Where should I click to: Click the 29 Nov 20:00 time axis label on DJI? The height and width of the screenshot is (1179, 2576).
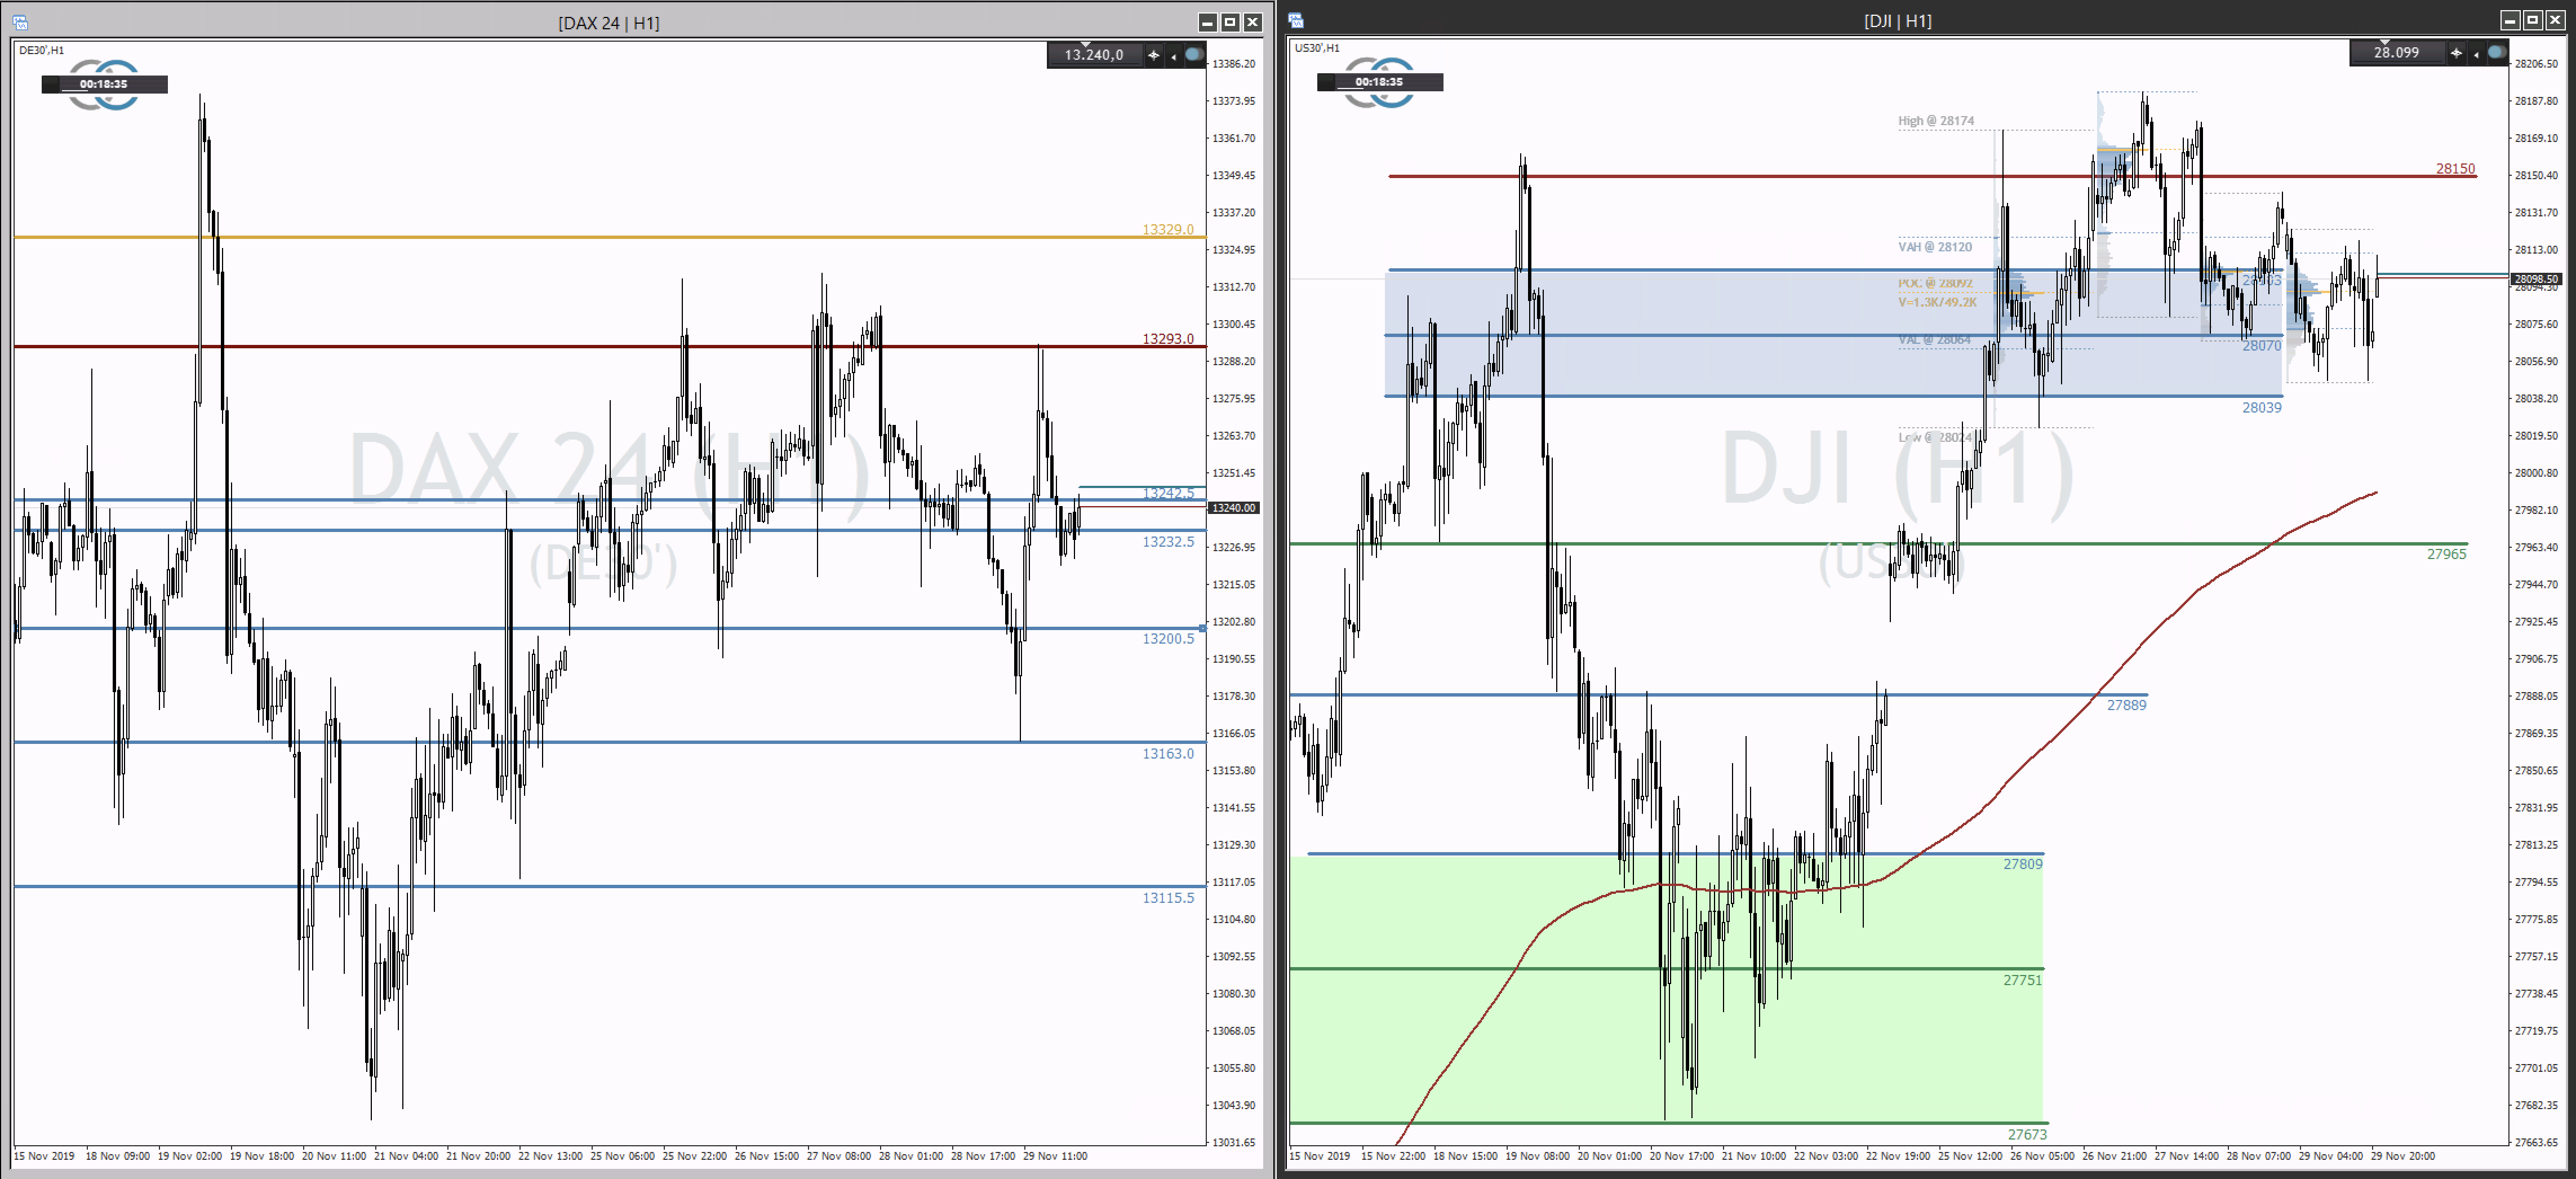(x=2403, y=1156)
